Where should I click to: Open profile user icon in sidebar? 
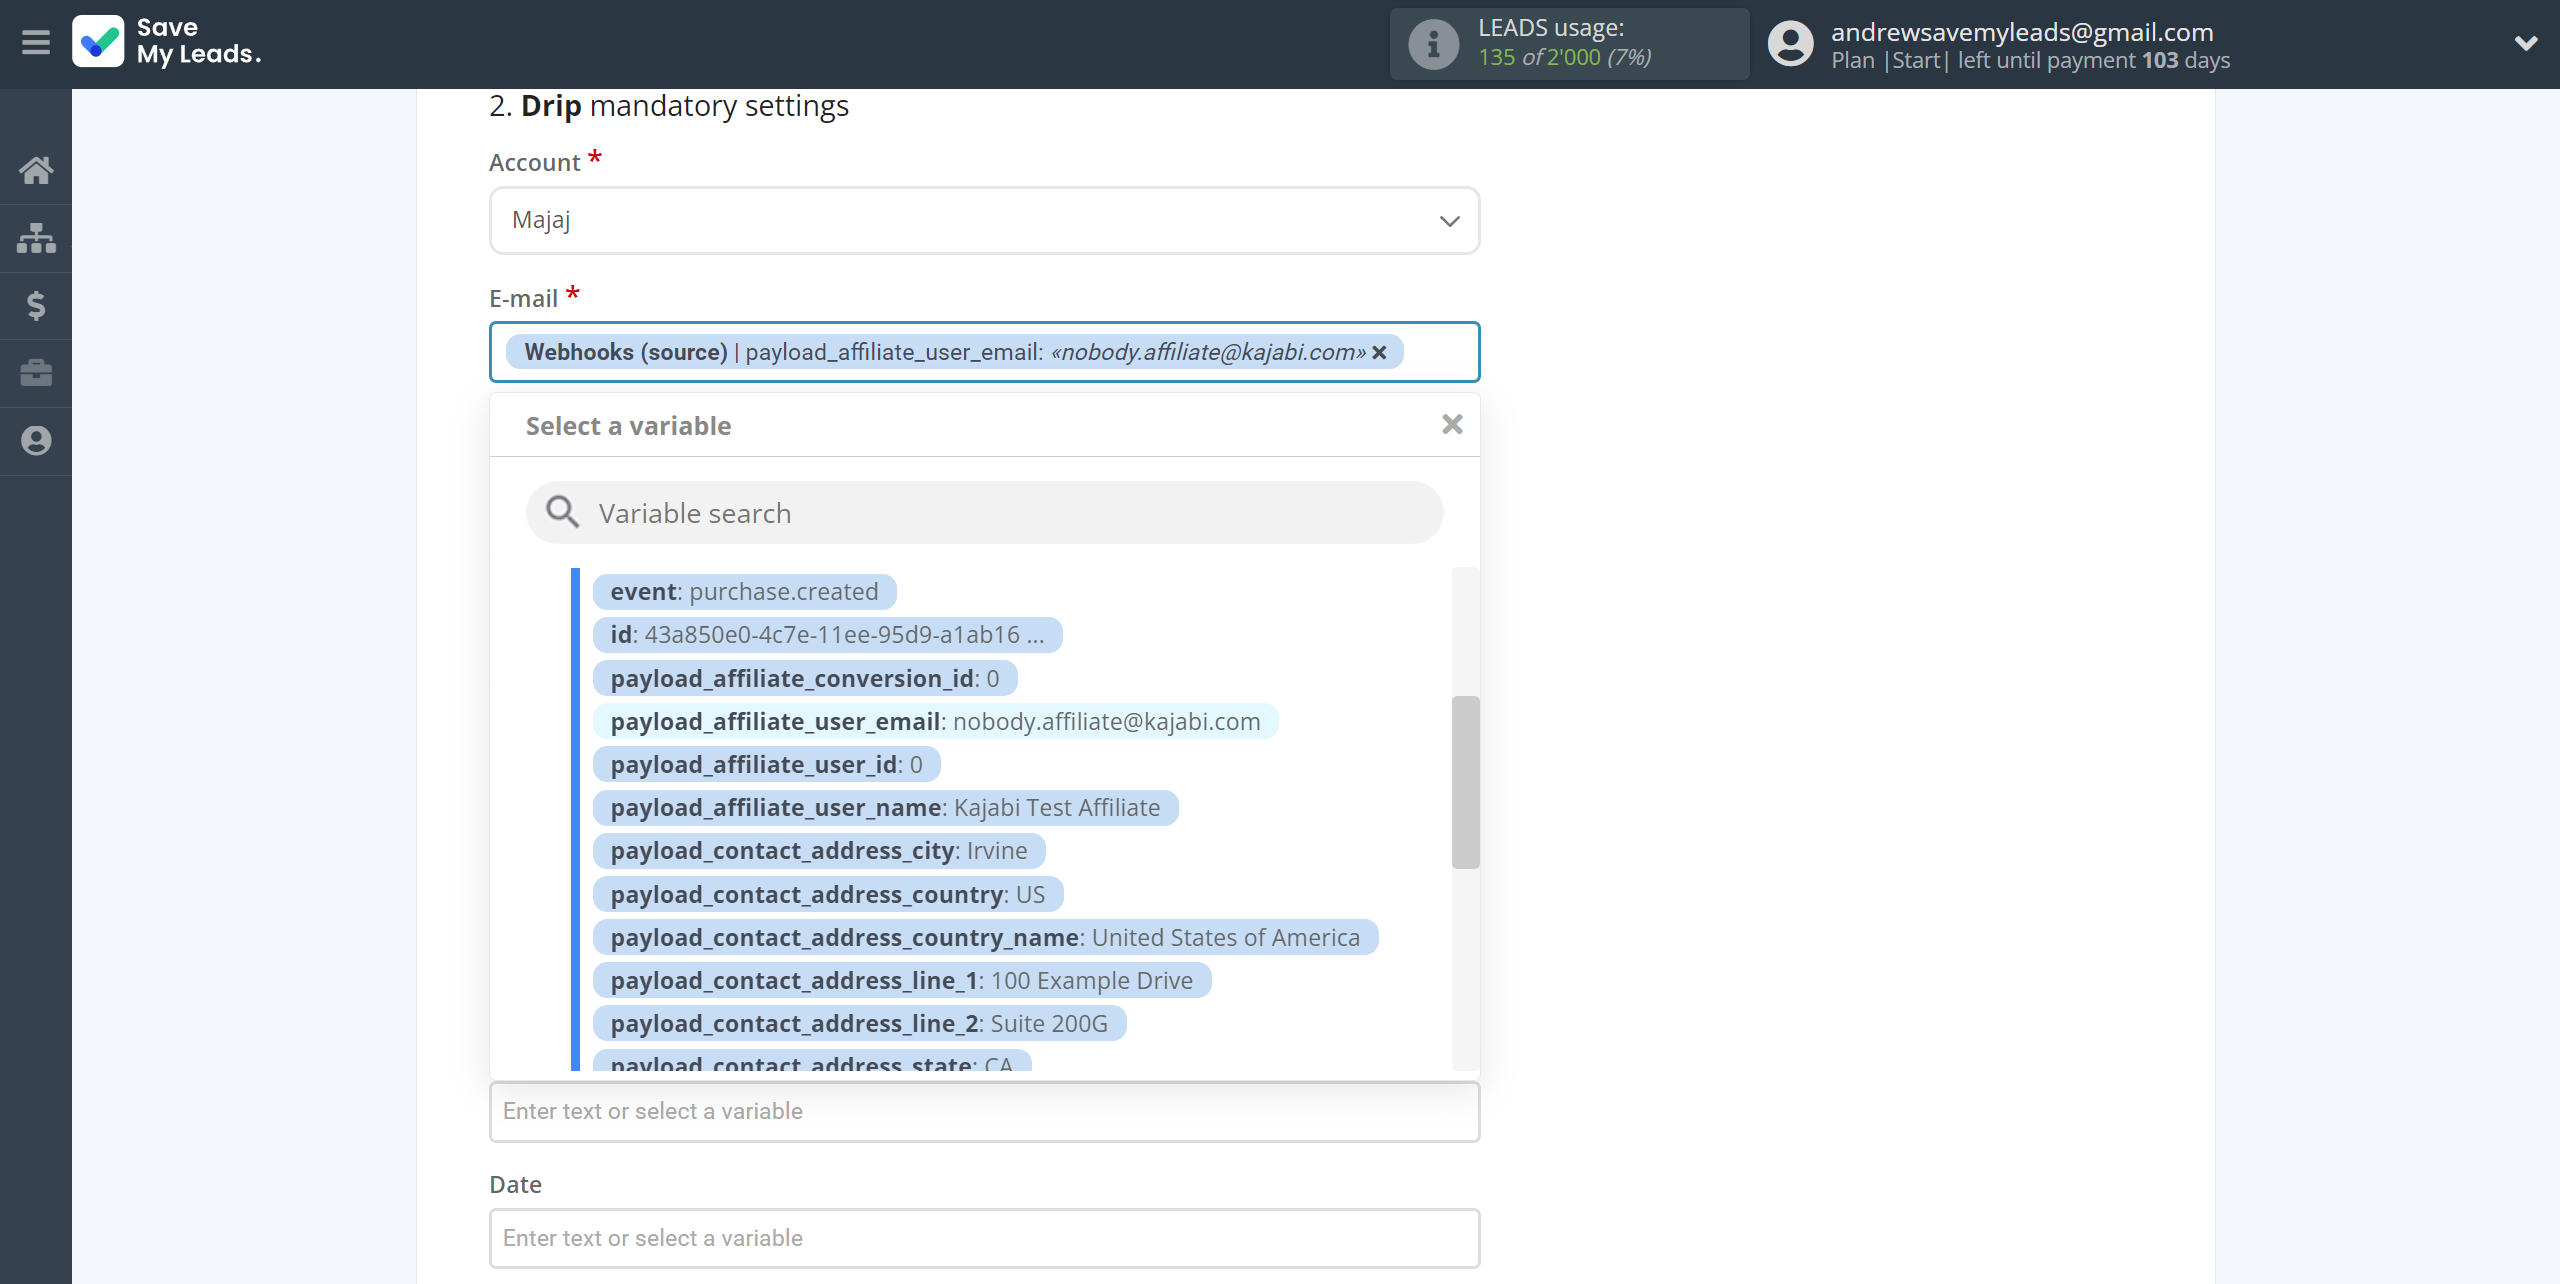tap(36, 441)
